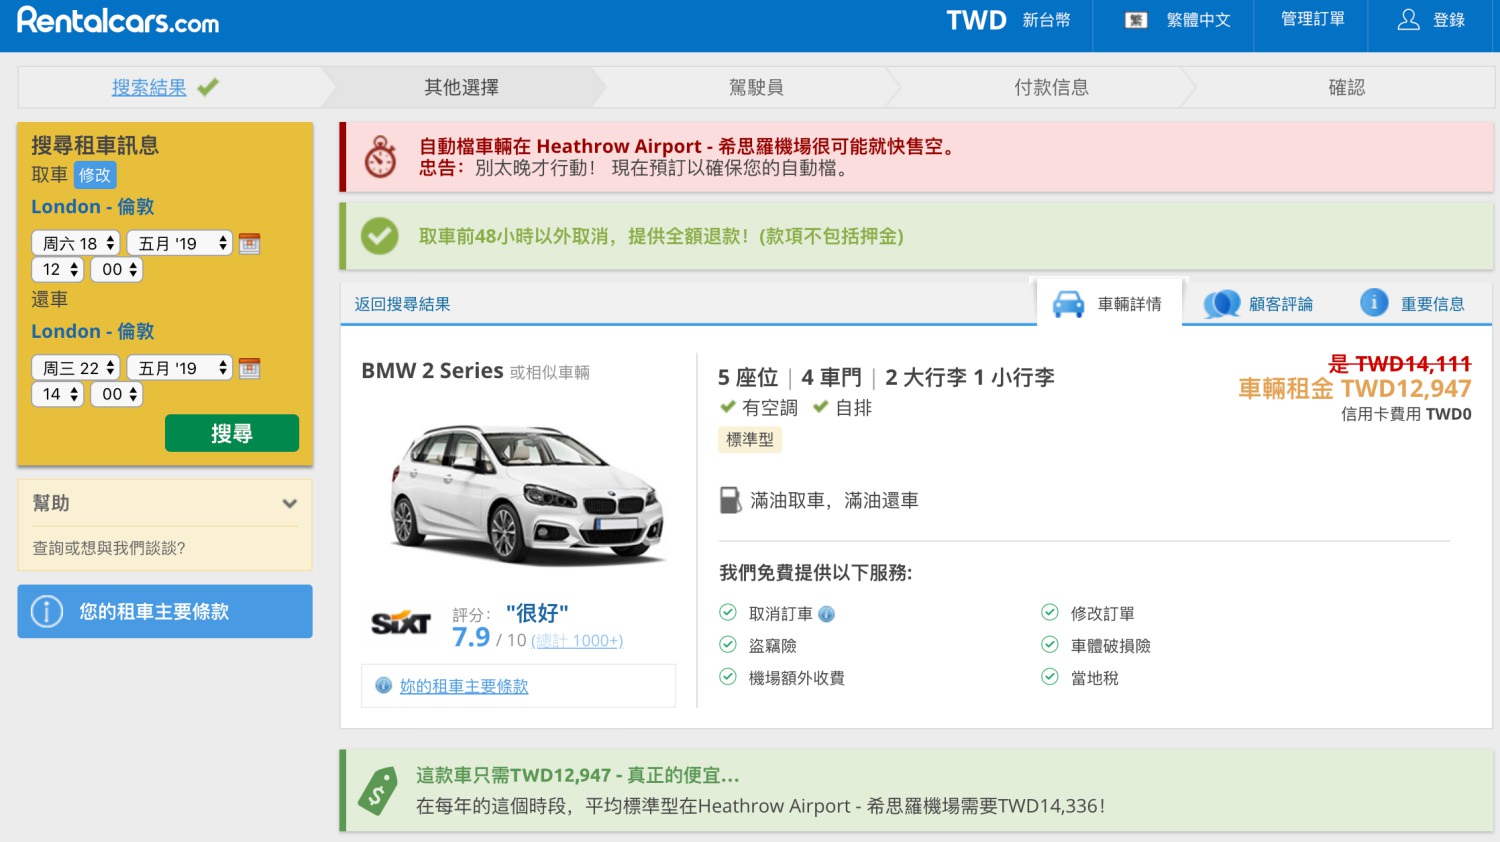Open pick-up minute dropdown showing 00

click(x=117, y=269)
